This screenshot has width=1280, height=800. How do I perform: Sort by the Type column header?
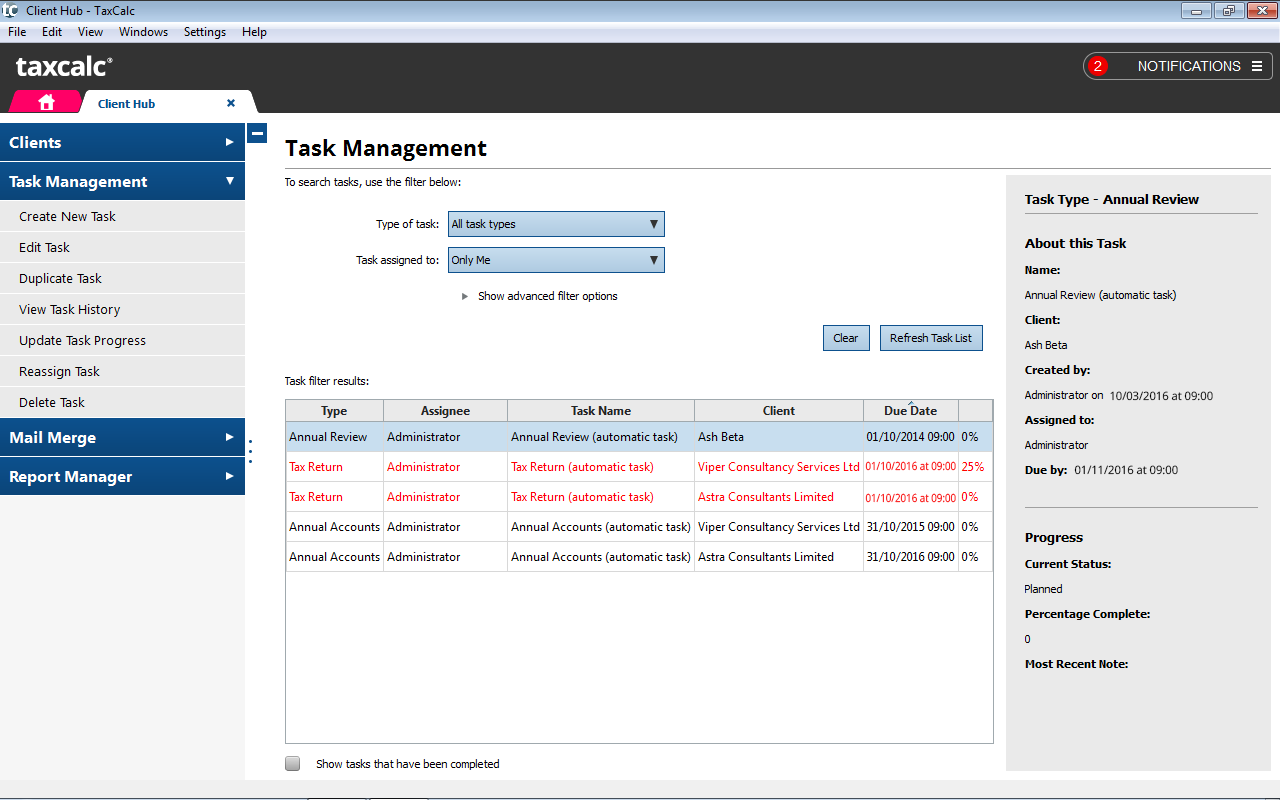[334, 411]
